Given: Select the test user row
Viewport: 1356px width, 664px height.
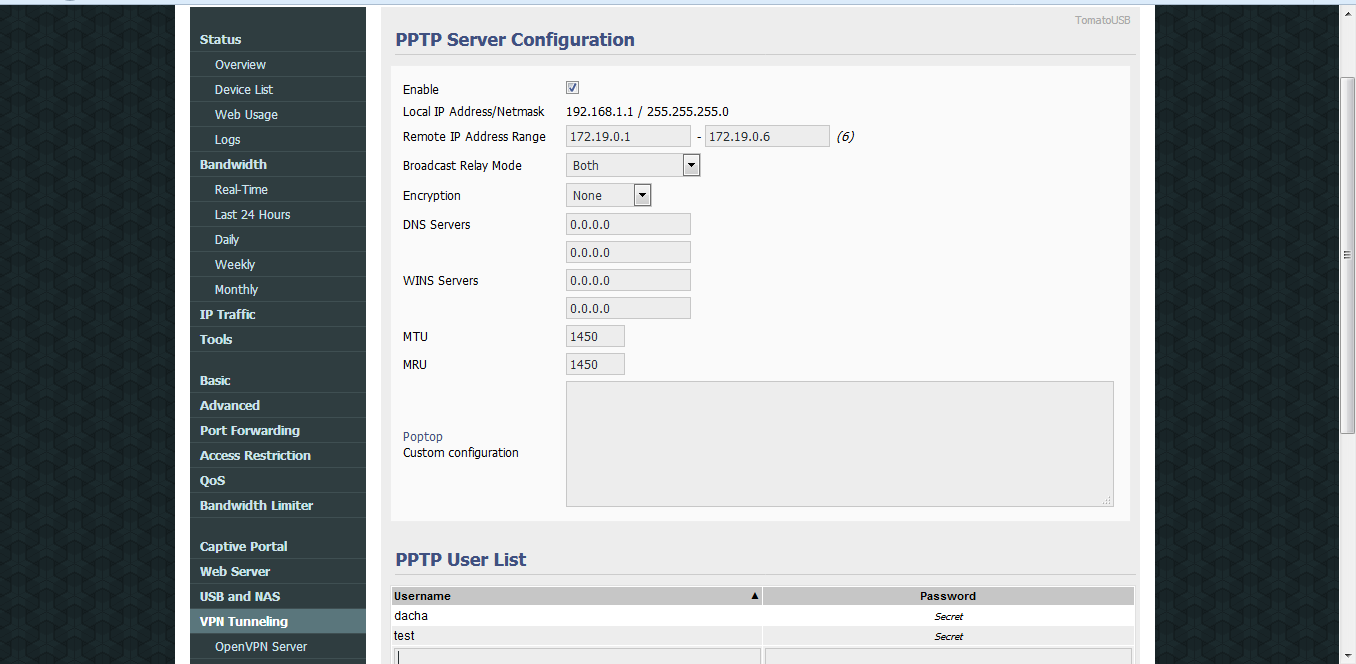Looking at the screenshot, I should click(763, 636).
